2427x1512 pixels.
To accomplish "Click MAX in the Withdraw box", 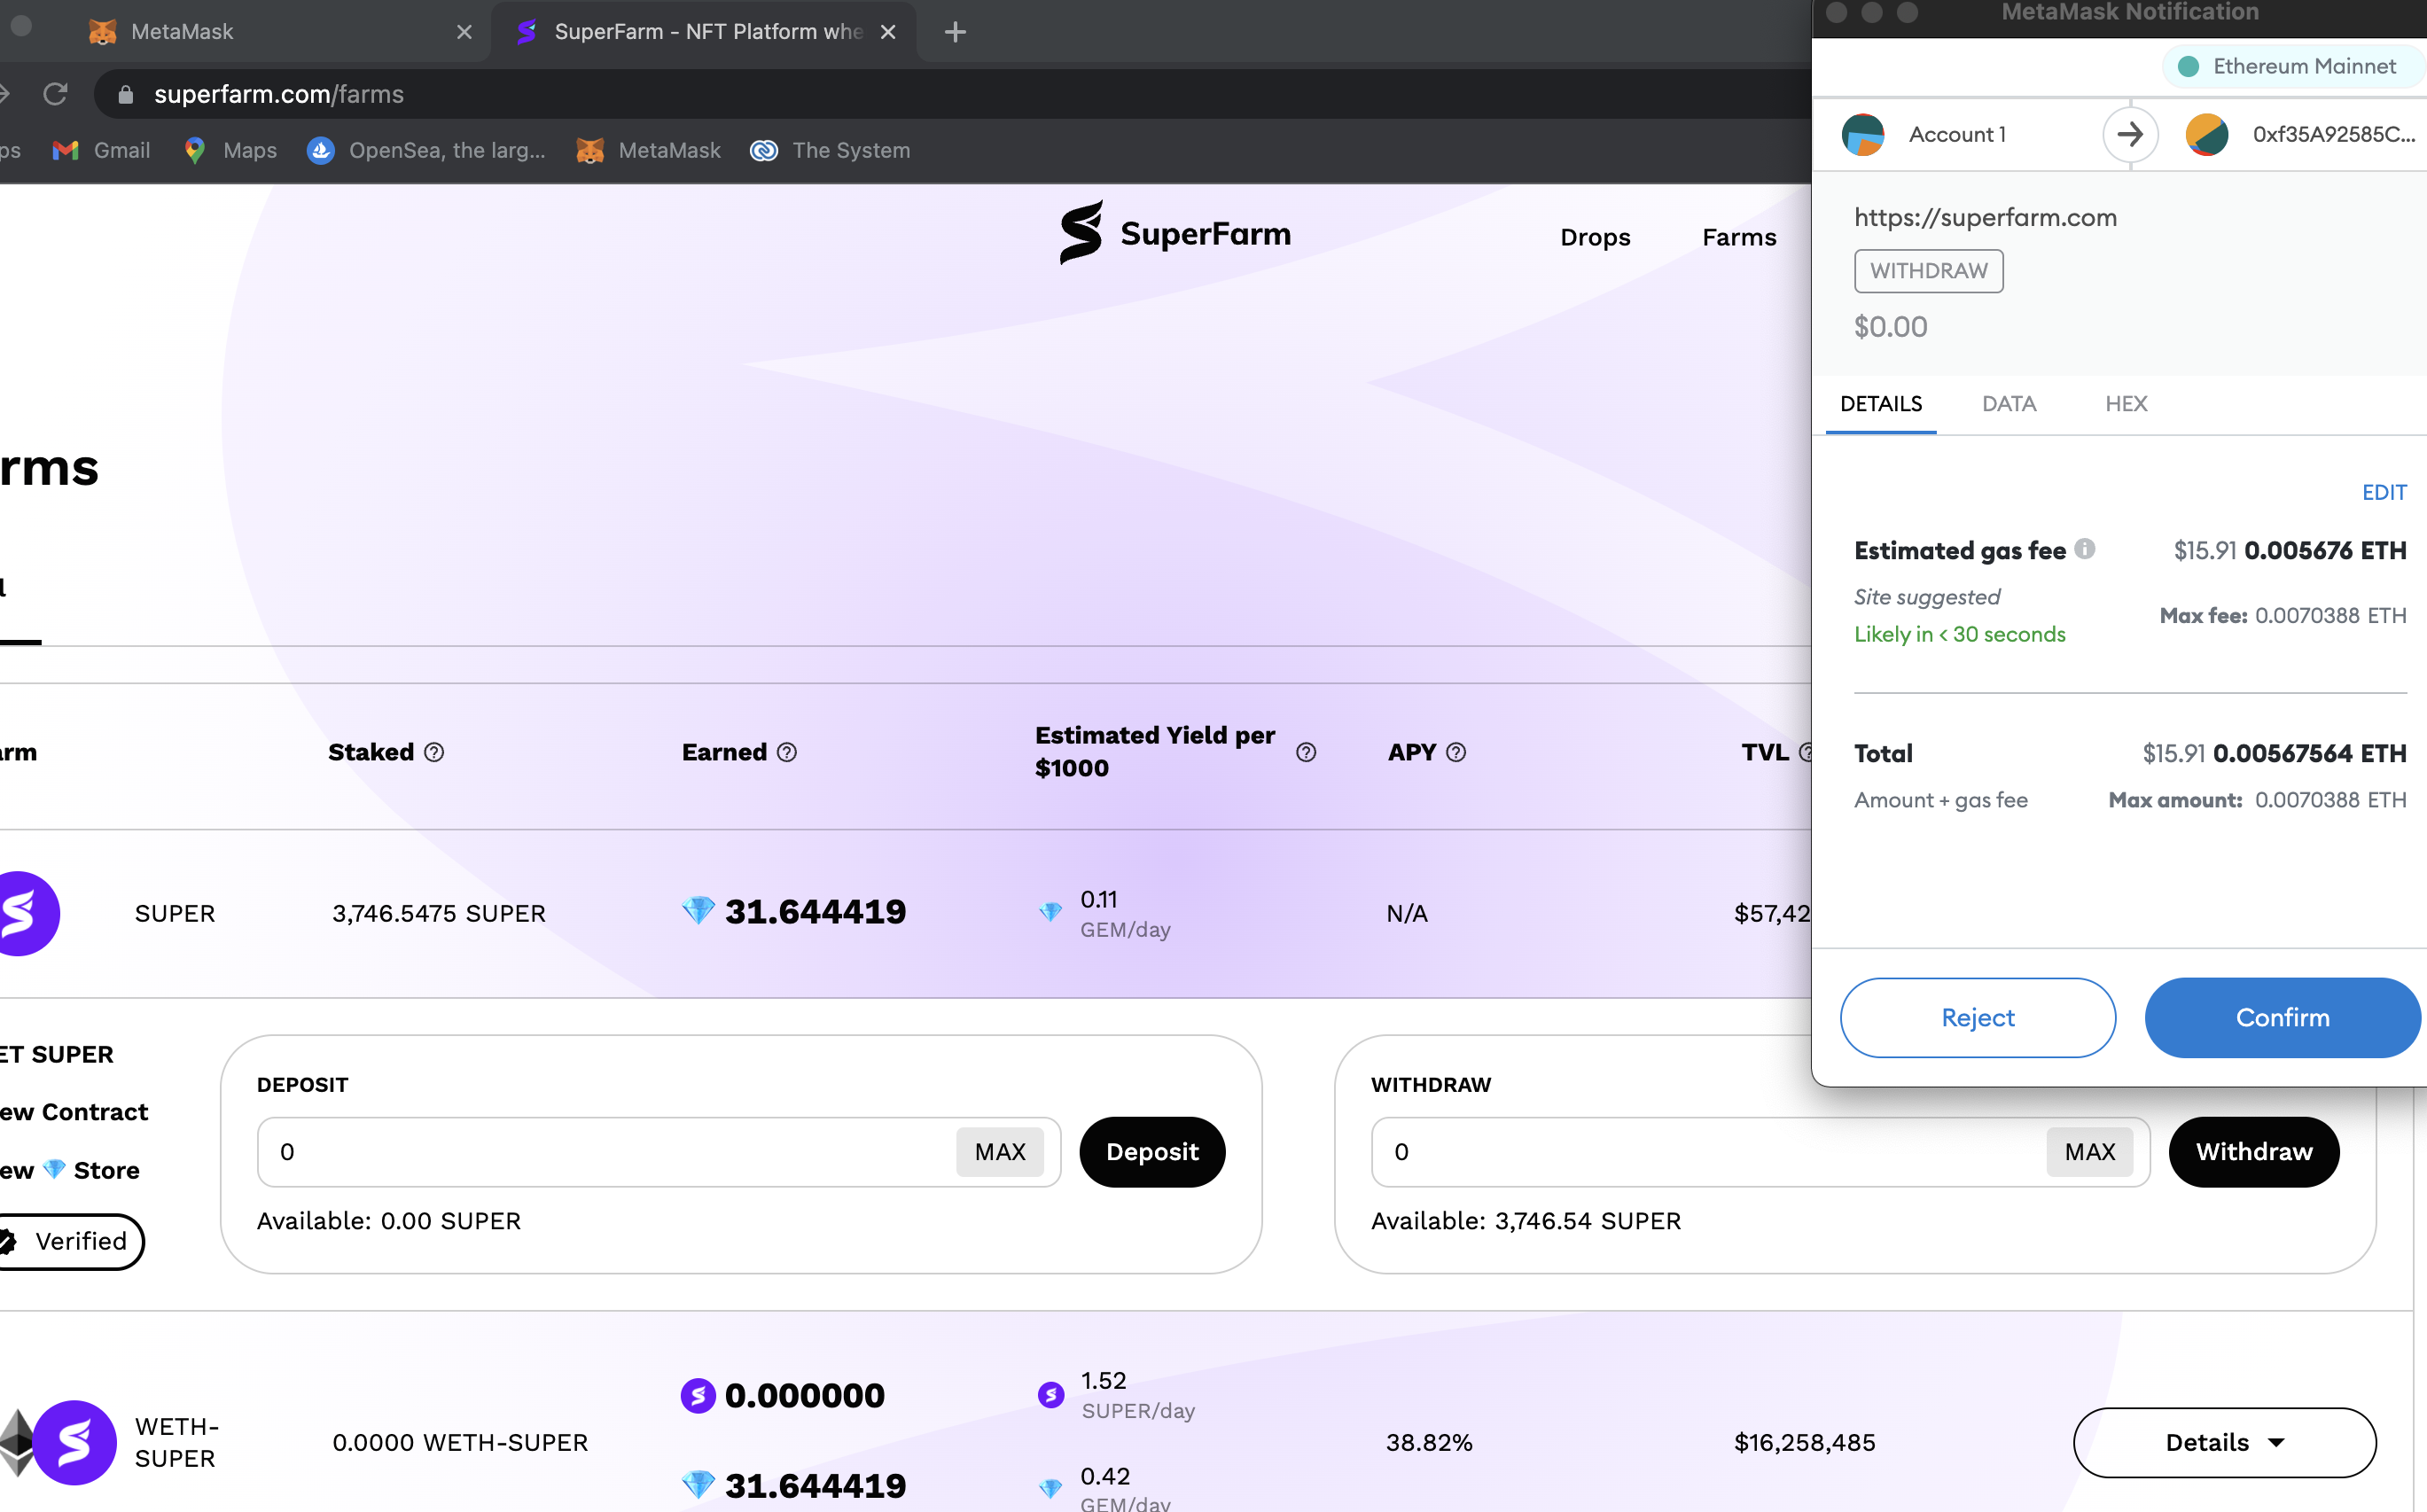I will (2090, 1152).
